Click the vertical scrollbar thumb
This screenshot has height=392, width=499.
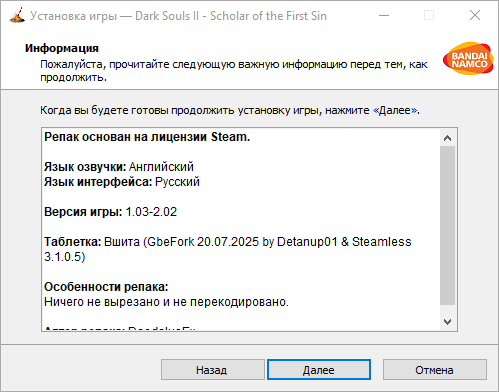[447, 225]
